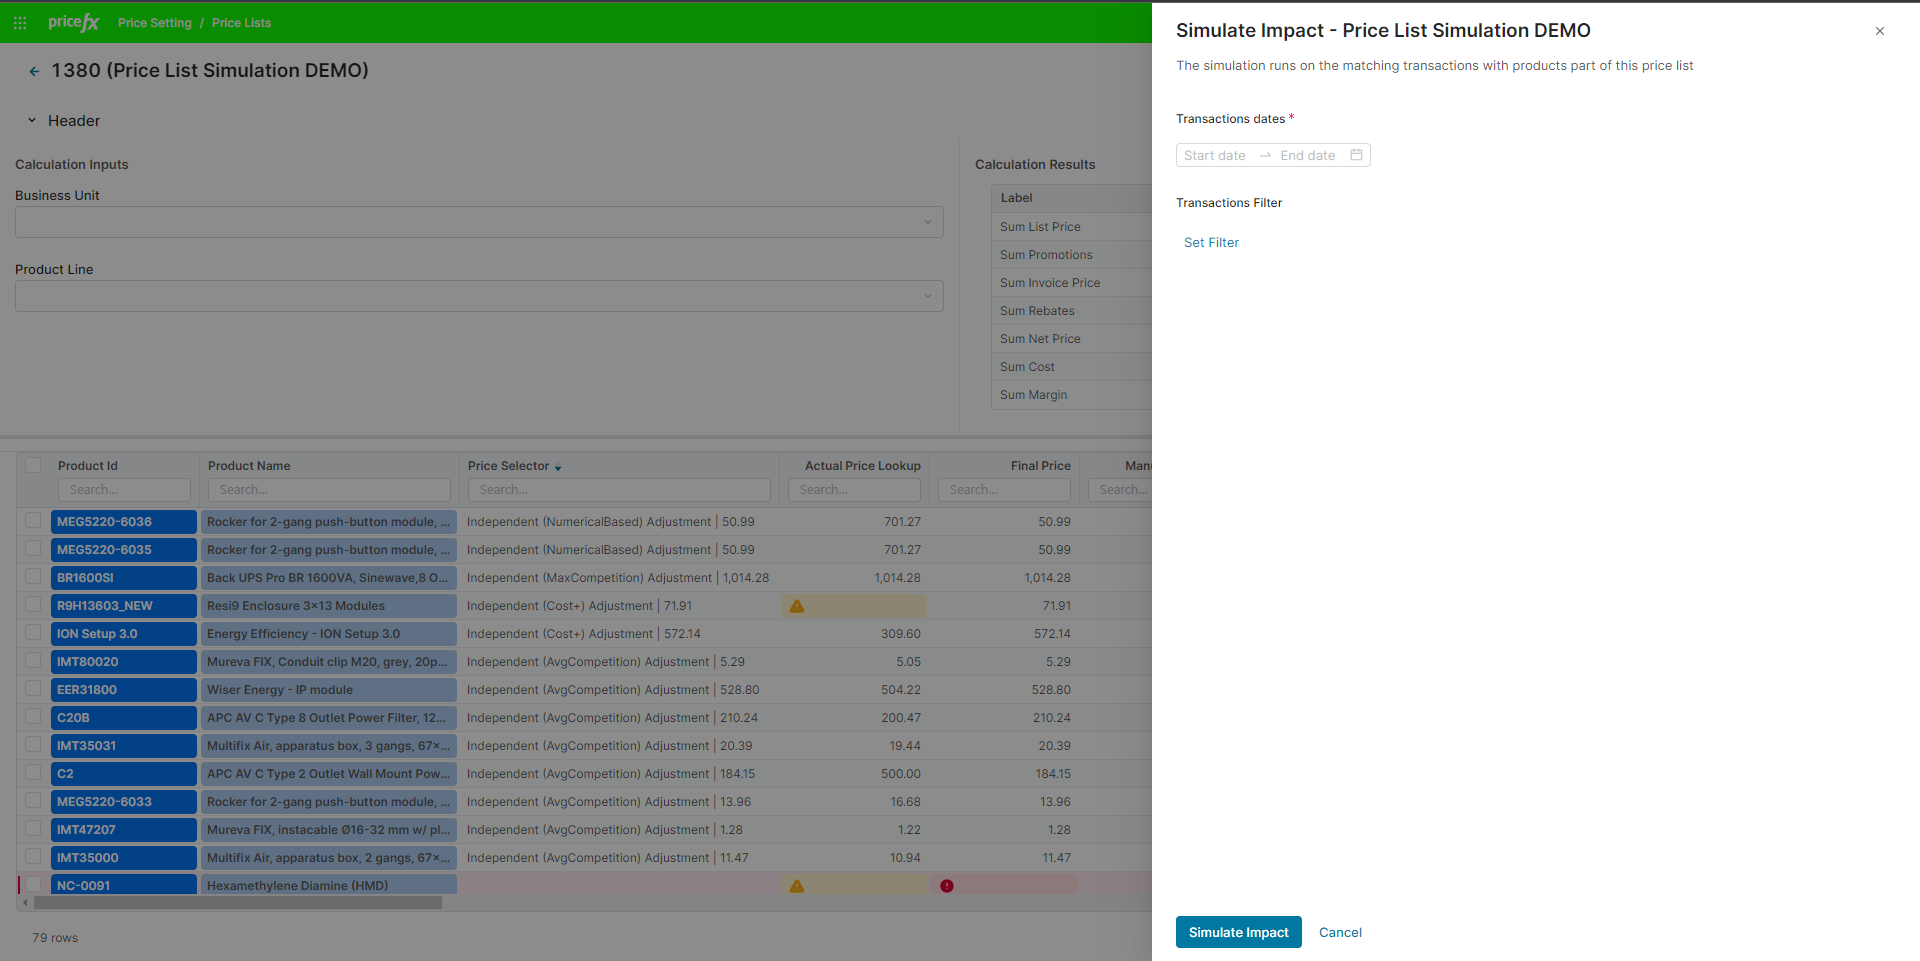1920x961 pixels.
Task: Open Price Lists breadcrumb item
Action: click(241, 23)
